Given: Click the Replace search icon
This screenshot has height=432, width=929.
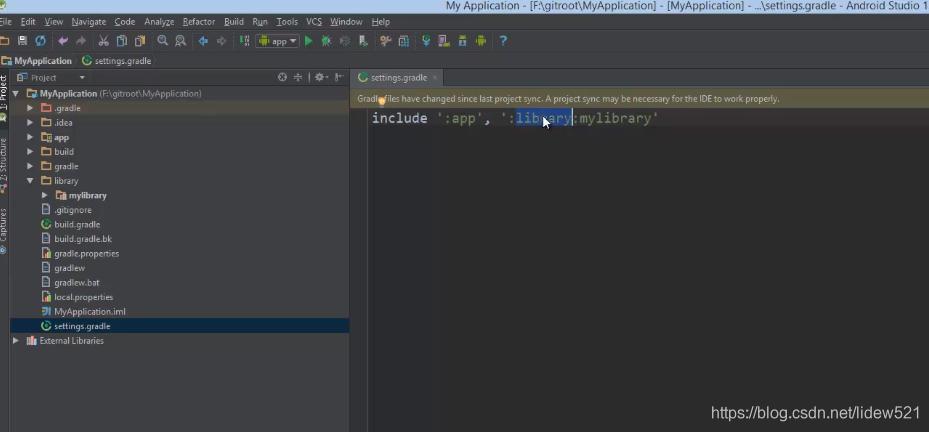Looking at the screenshot, I should click(x=181, y=41).
